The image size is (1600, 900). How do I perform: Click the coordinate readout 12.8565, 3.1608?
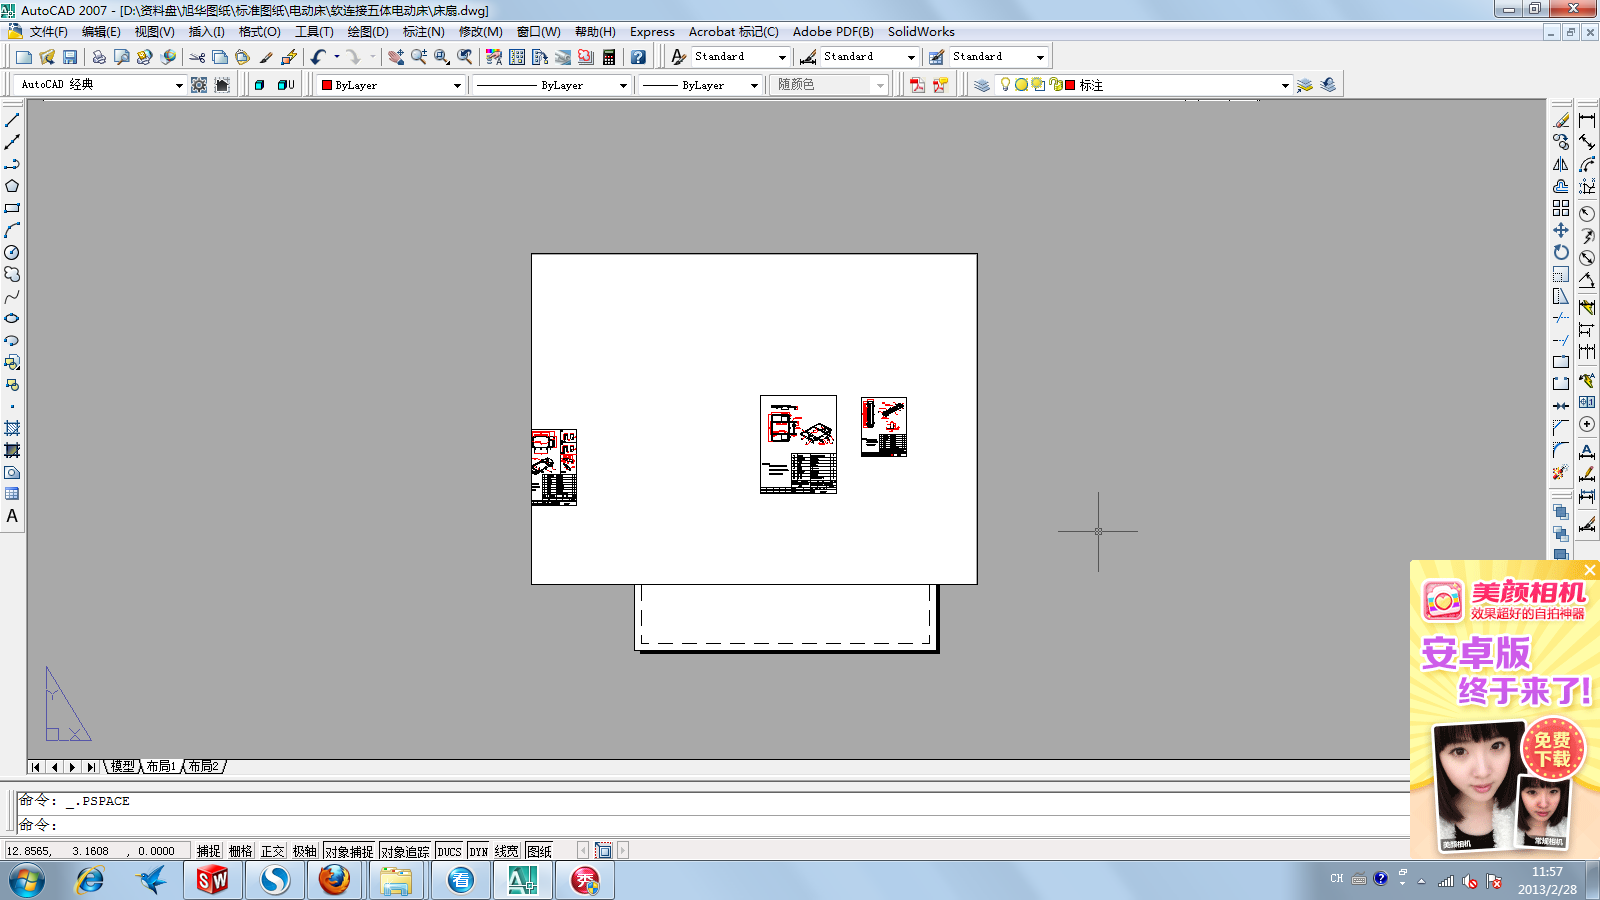pyautogui.click(x=97, y=851)
